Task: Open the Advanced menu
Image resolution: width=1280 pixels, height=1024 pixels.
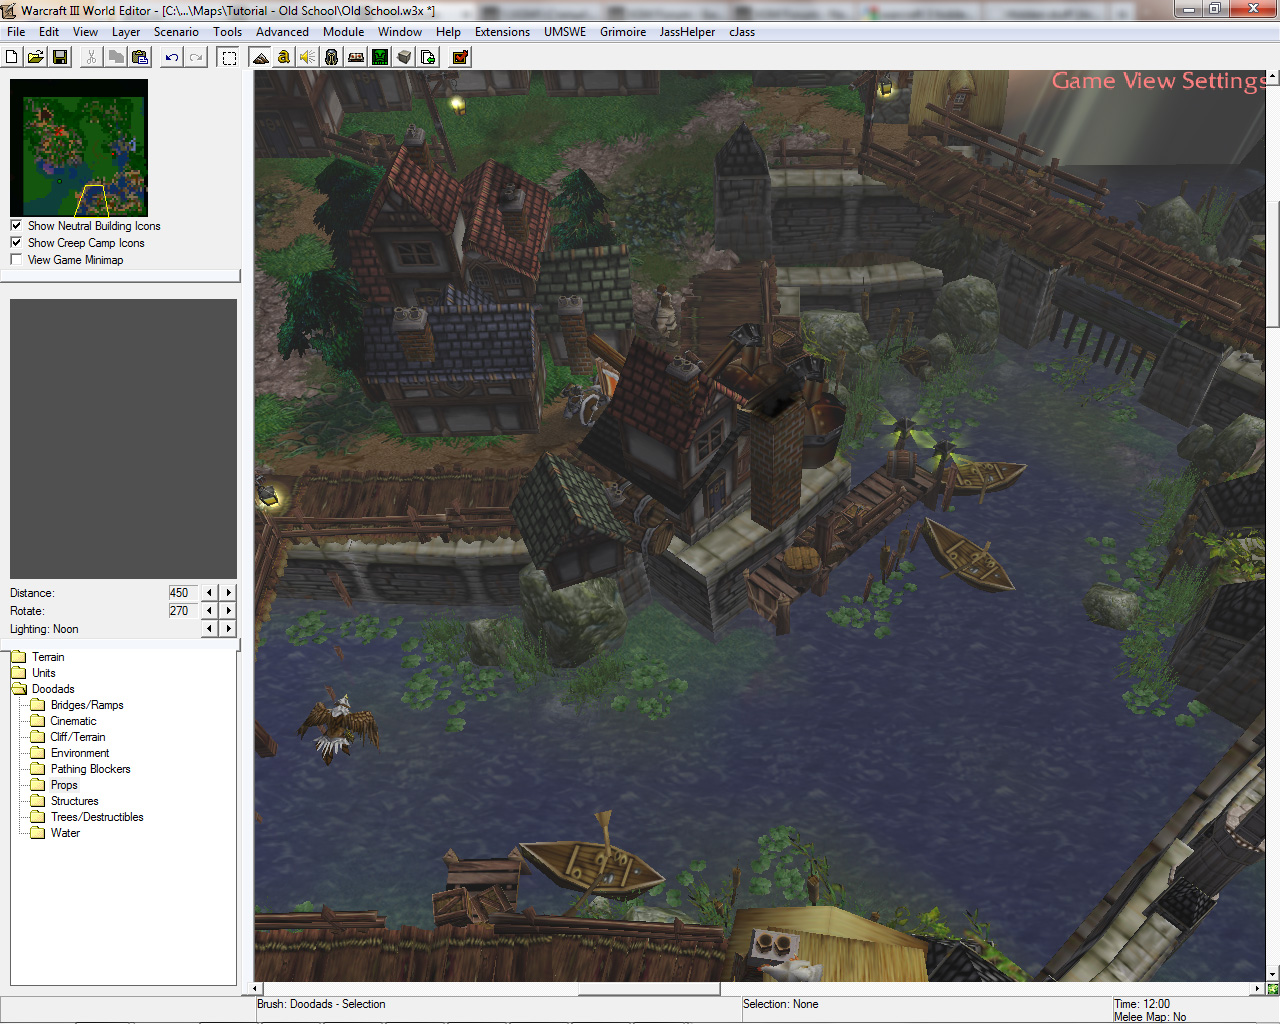Action: tap(282, 32)
